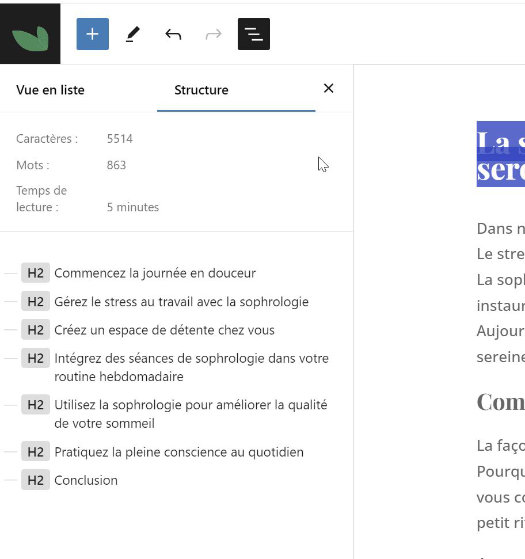Click the Caractères label
The width and height of the screenshot is (525, 559).
[x=47, y=139]
